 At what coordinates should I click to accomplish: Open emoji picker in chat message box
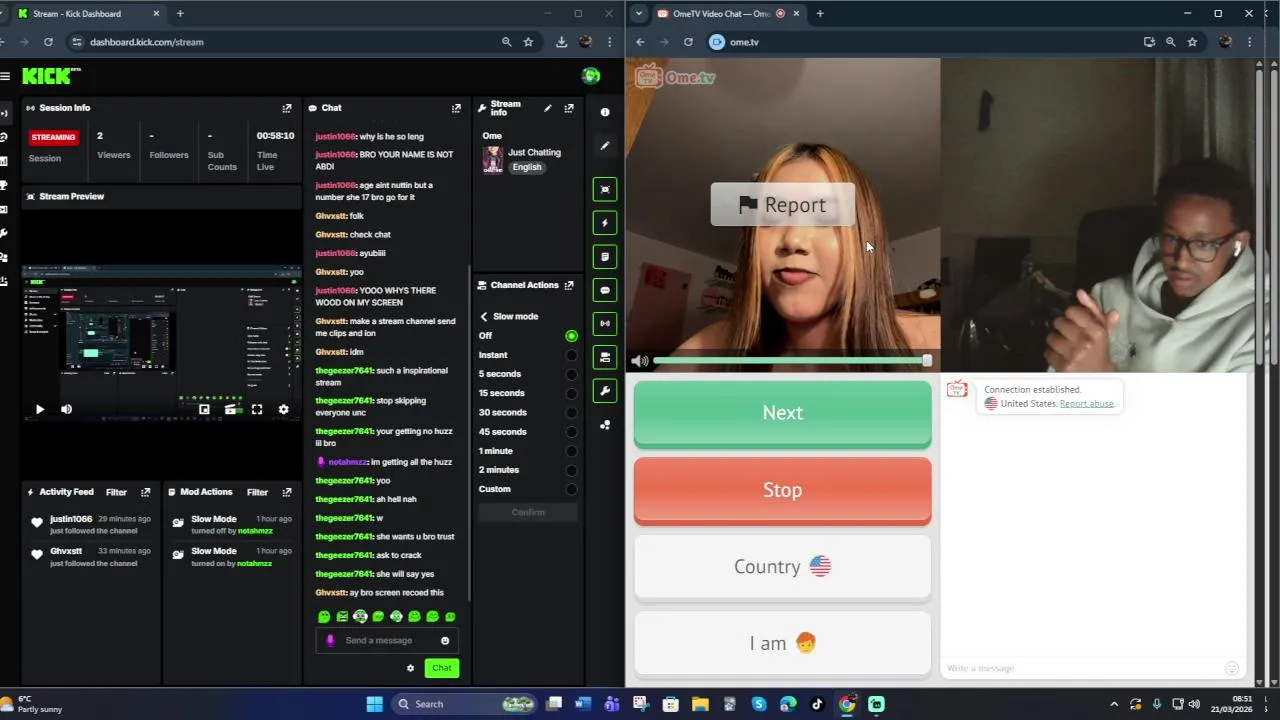click(x=445, y=641)
